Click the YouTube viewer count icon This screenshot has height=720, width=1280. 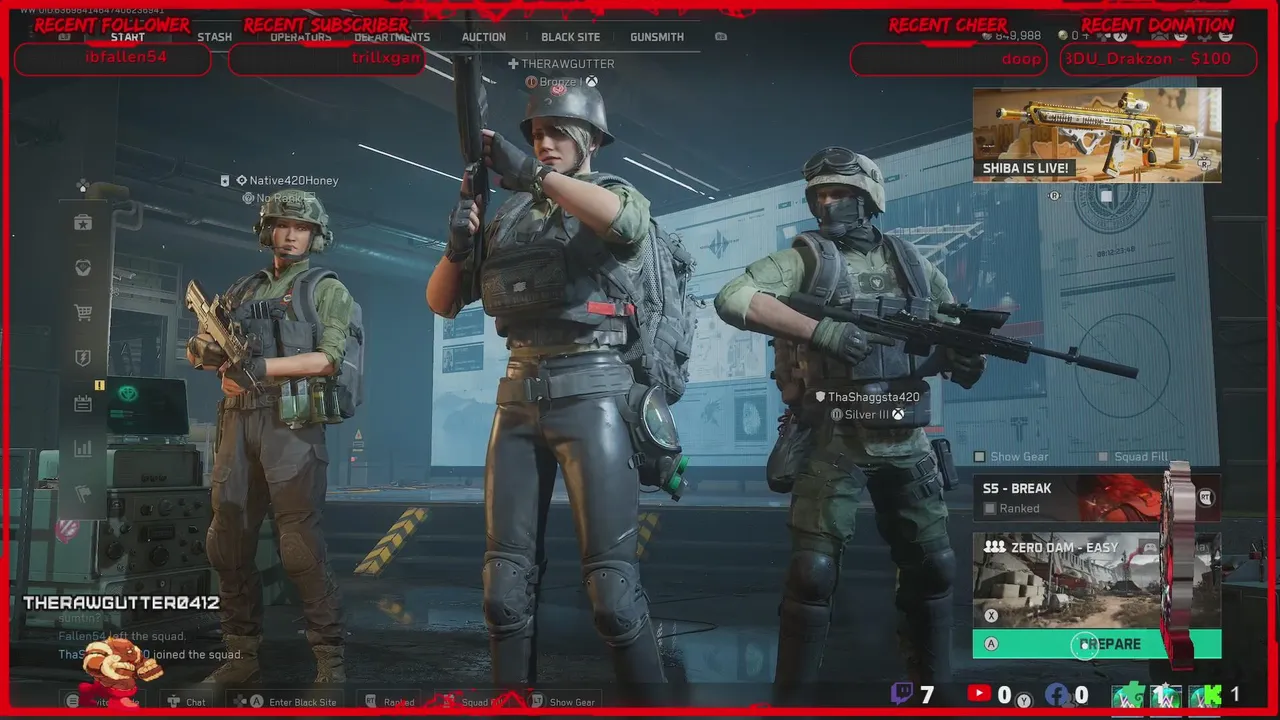point(979,694)
